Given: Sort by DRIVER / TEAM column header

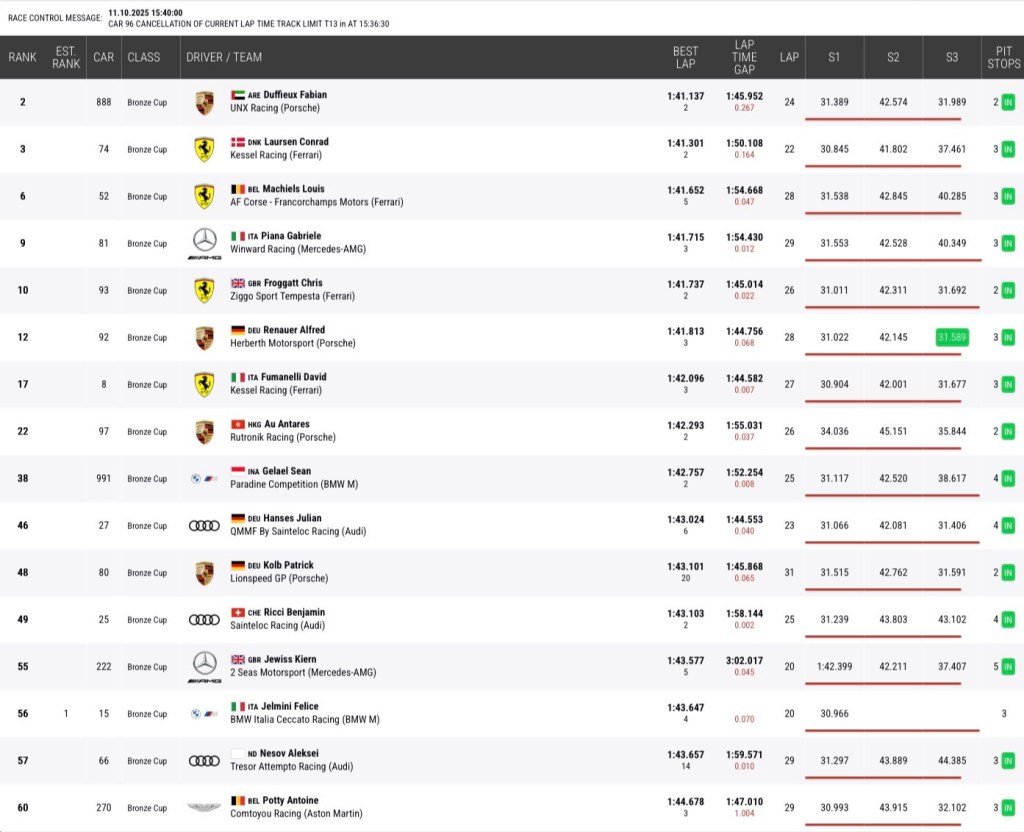Looking at the screenshot, I should [224, 57].
